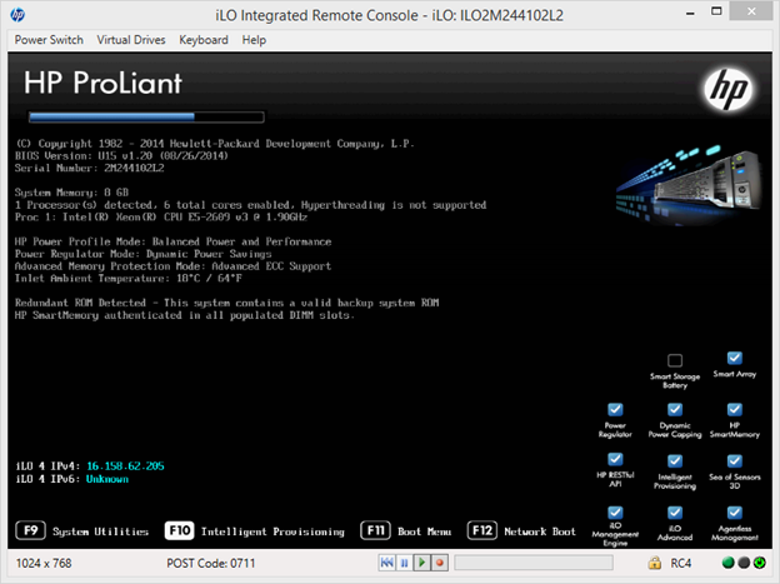Open the Help menu

coord(254,40)
